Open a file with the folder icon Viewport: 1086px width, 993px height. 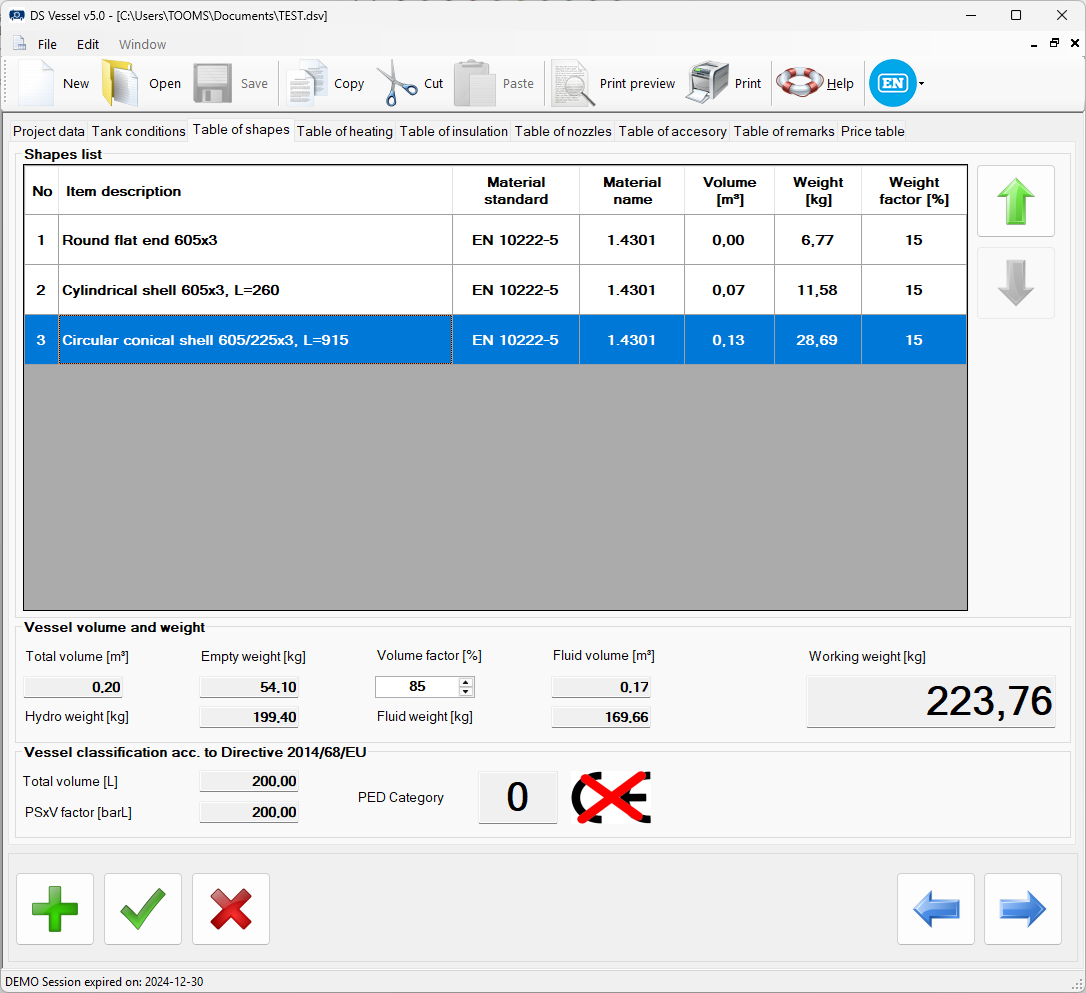click(x=119, y=84)
